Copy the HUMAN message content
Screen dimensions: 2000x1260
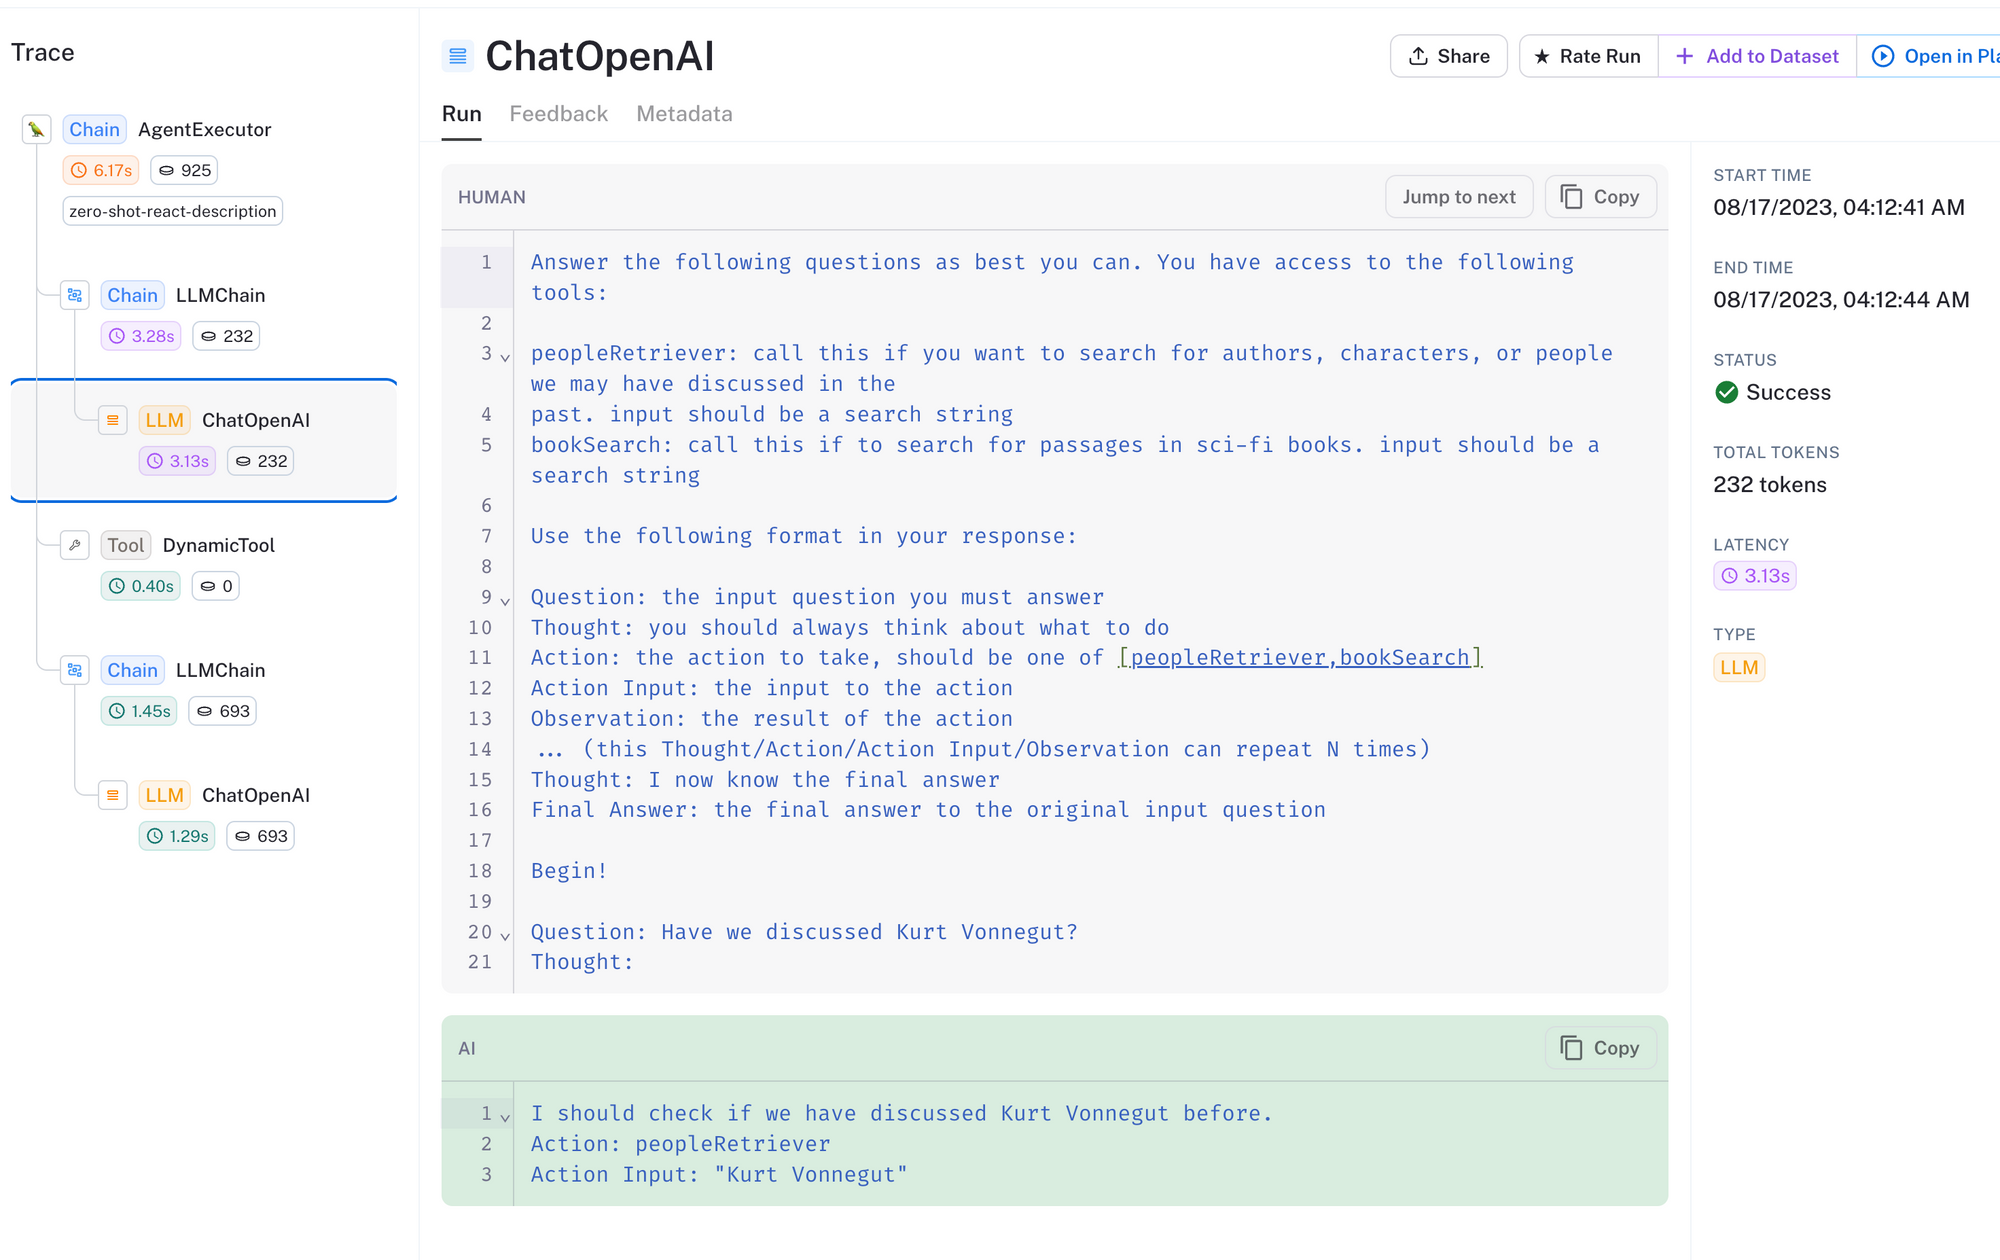1600,197
